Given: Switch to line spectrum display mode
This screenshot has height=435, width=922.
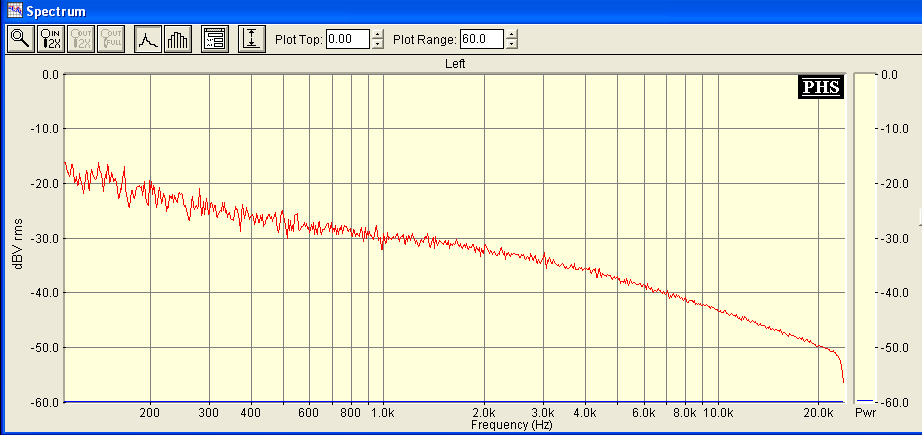Looking at the screenshot, I should coord(148,39).
